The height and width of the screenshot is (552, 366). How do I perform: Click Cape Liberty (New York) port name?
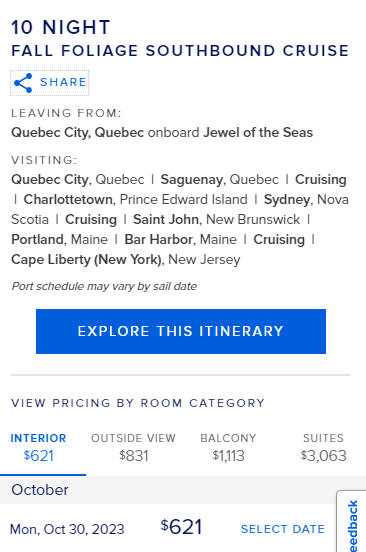[x=87, y=260]
